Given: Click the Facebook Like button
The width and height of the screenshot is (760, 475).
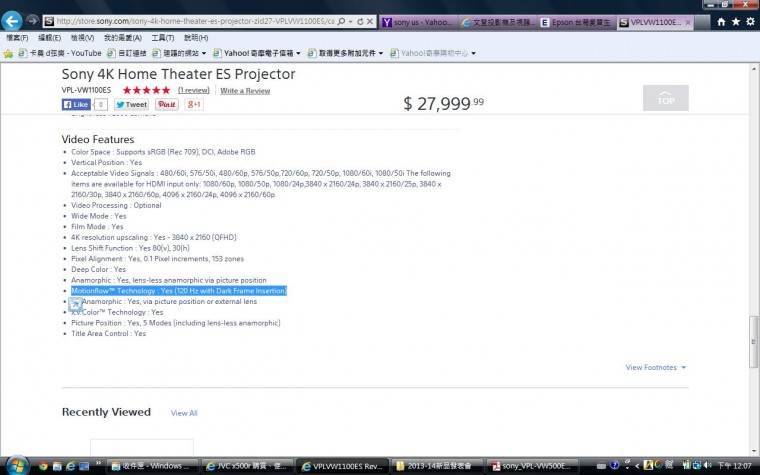Looking at the screenshot, I should tap(76, 104).
